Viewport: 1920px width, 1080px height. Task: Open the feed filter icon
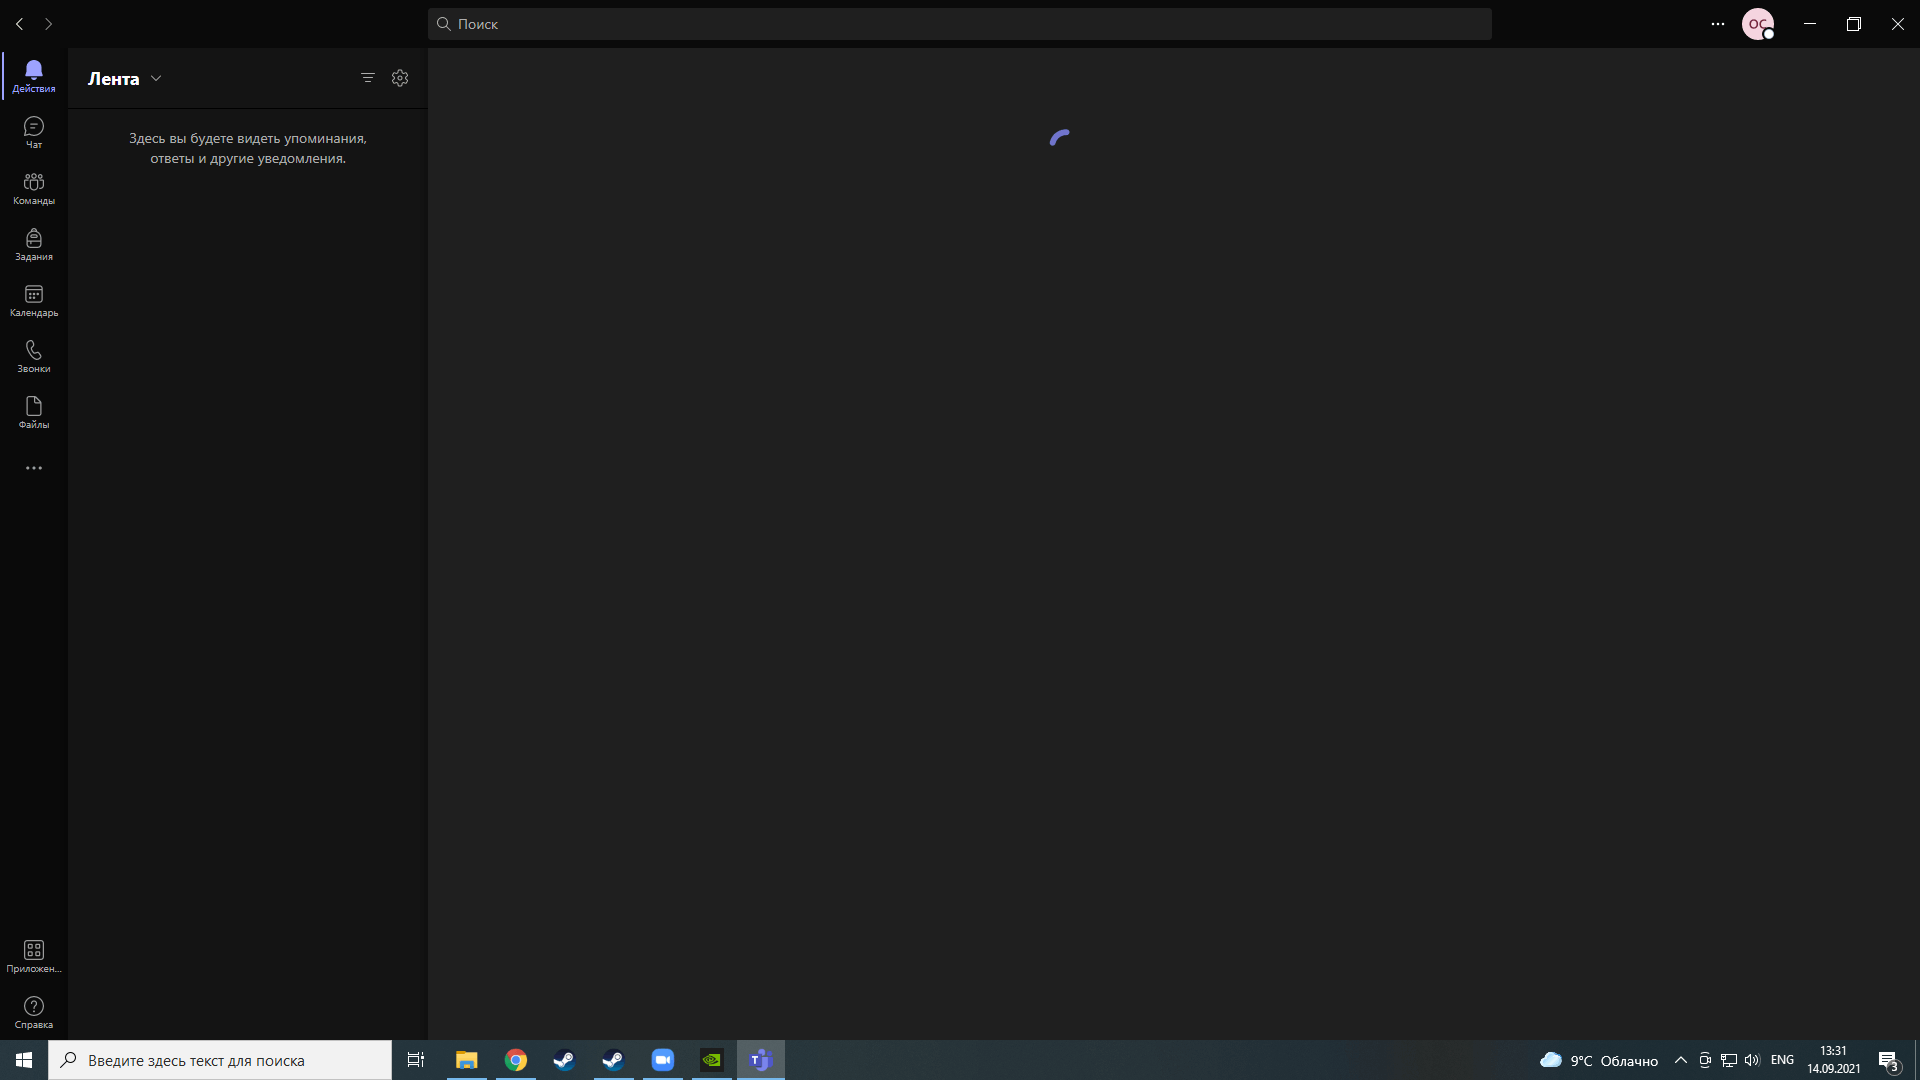[x=368, y=78]
